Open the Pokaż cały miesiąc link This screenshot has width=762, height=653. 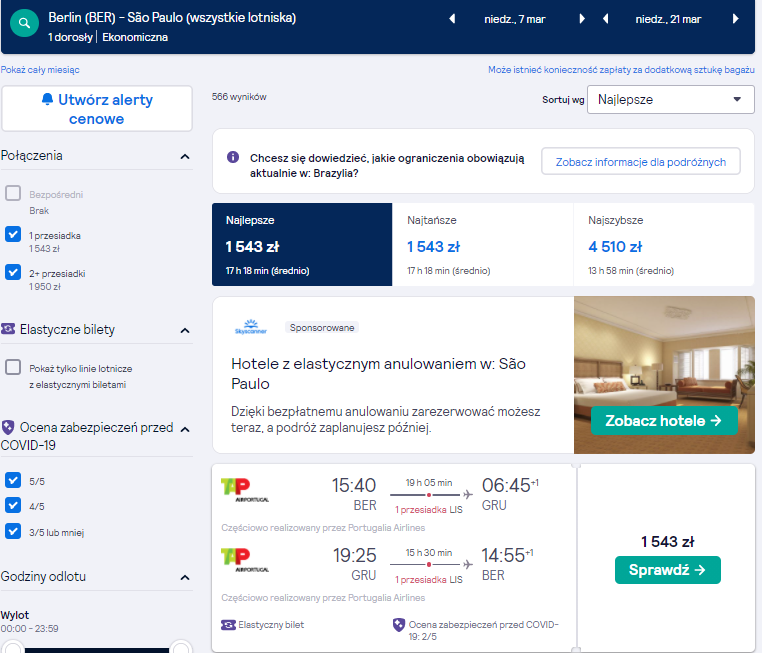click(x=40, y=70)
